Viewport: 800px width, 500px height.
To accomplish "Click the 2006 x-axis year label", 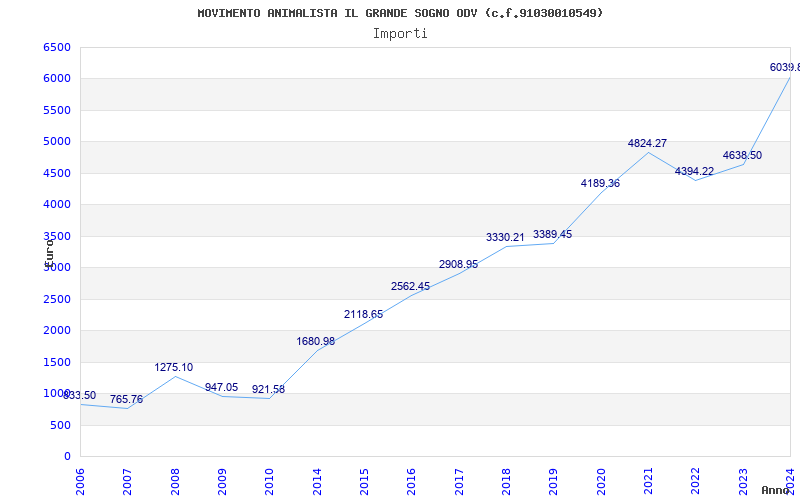I will coord(80,483).
